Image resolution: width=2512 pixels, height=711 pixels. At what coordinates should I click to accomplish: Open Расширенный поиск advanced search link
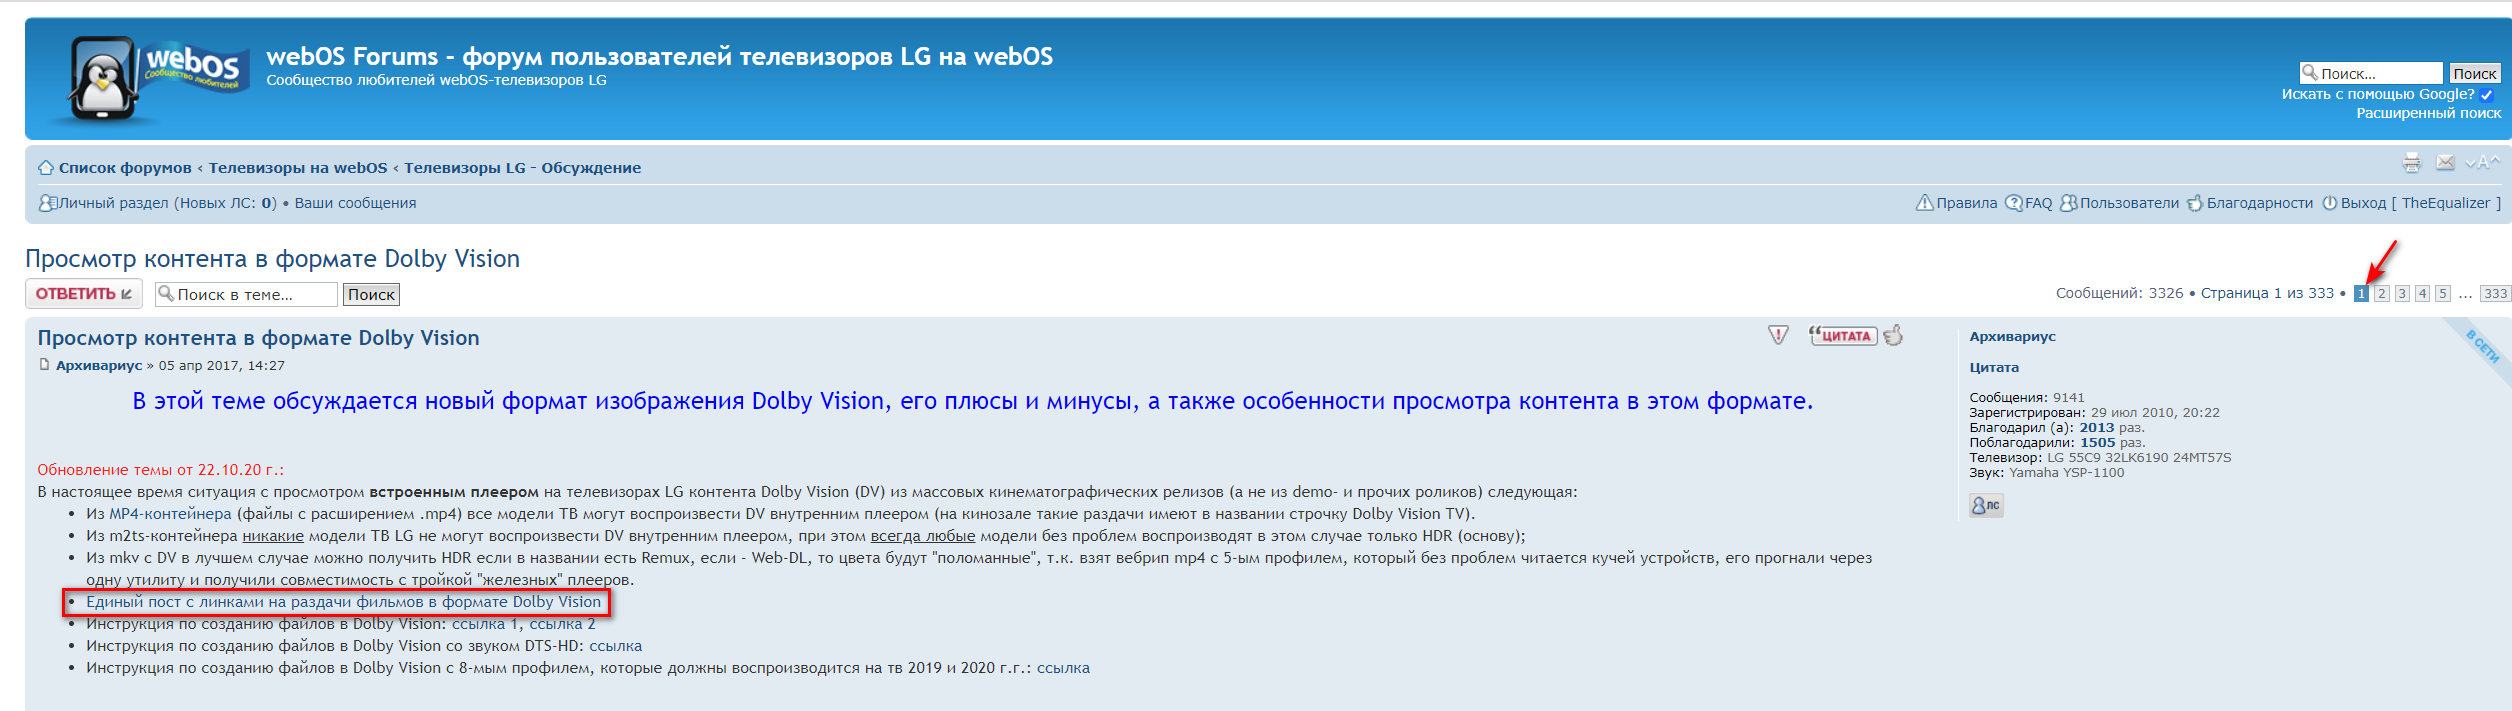(x=2428, y=114)
